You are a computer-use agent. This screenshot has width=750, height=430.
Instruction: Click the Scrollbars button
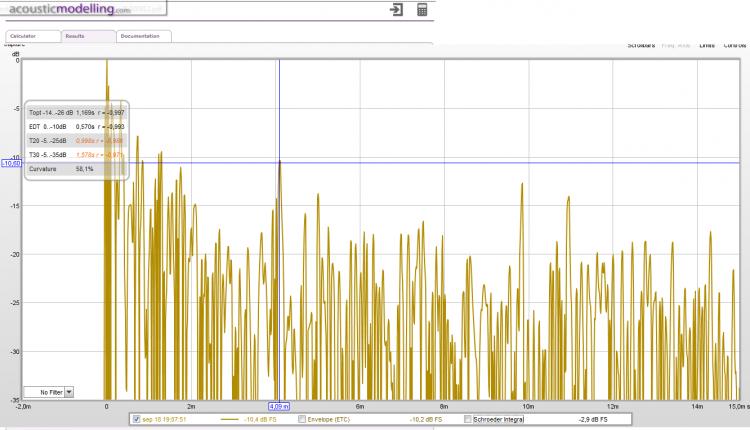[x=640, y=46]
